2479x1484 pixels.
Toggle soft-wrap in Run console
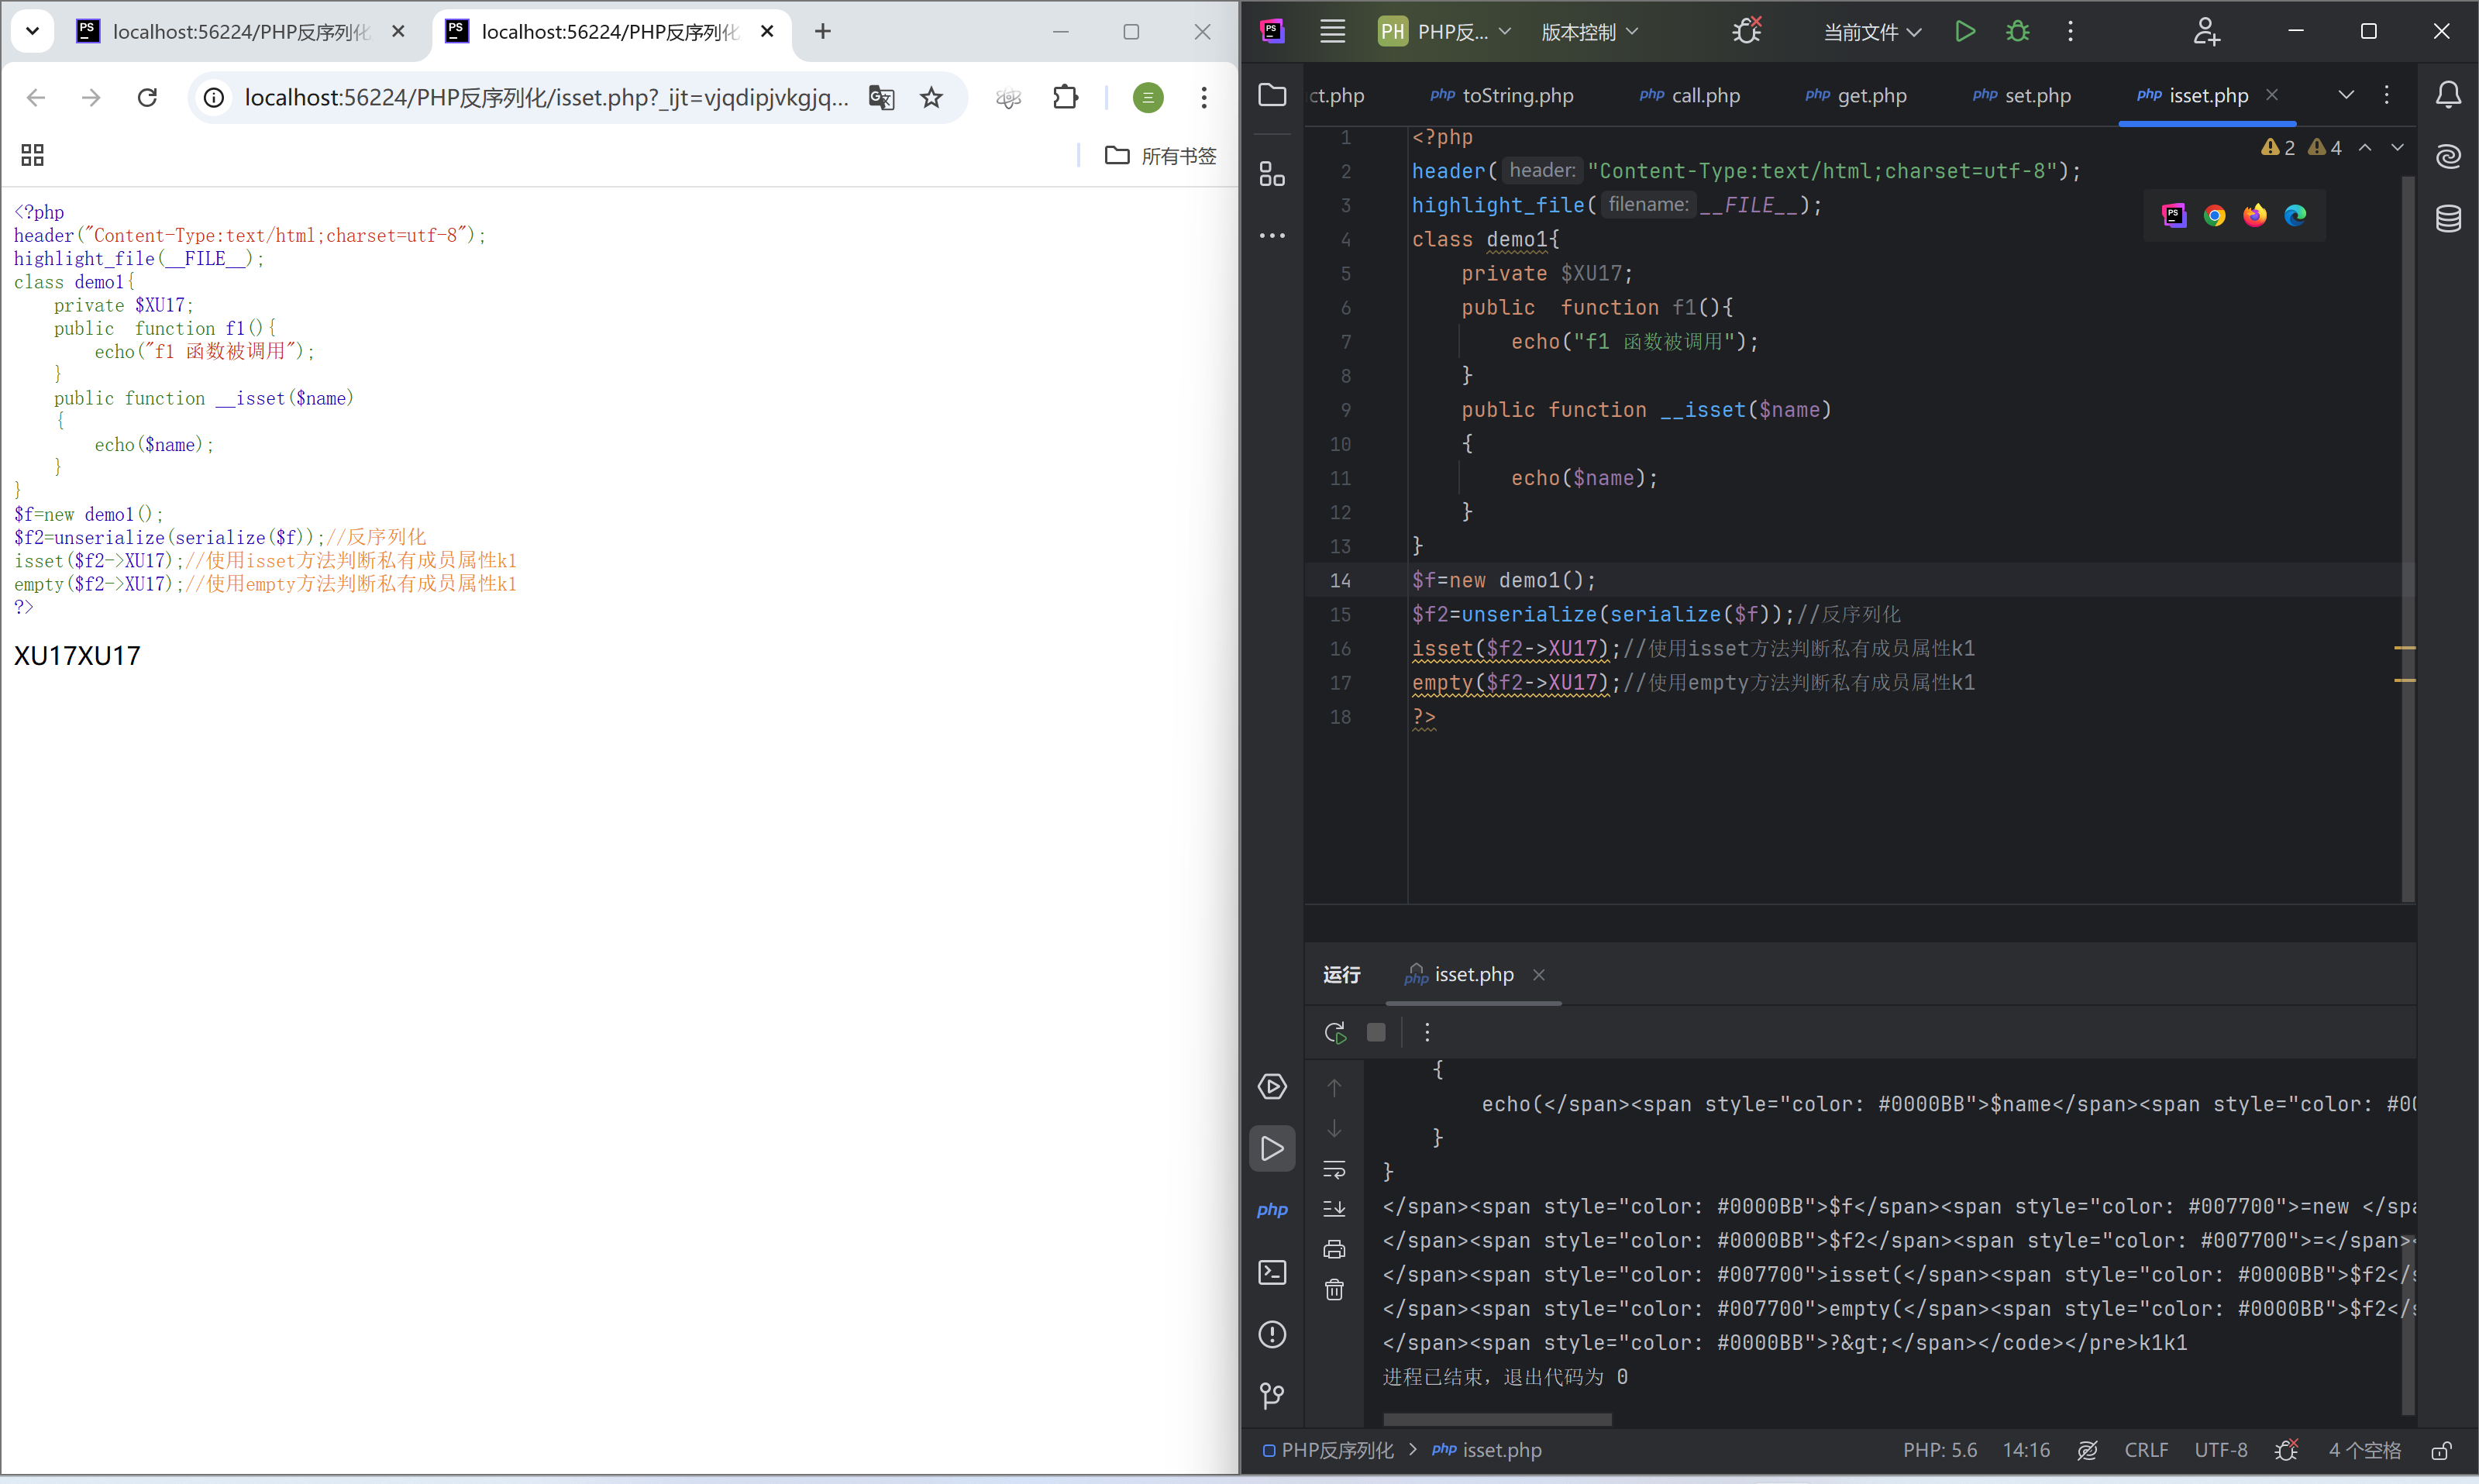pos(1334,1169)
